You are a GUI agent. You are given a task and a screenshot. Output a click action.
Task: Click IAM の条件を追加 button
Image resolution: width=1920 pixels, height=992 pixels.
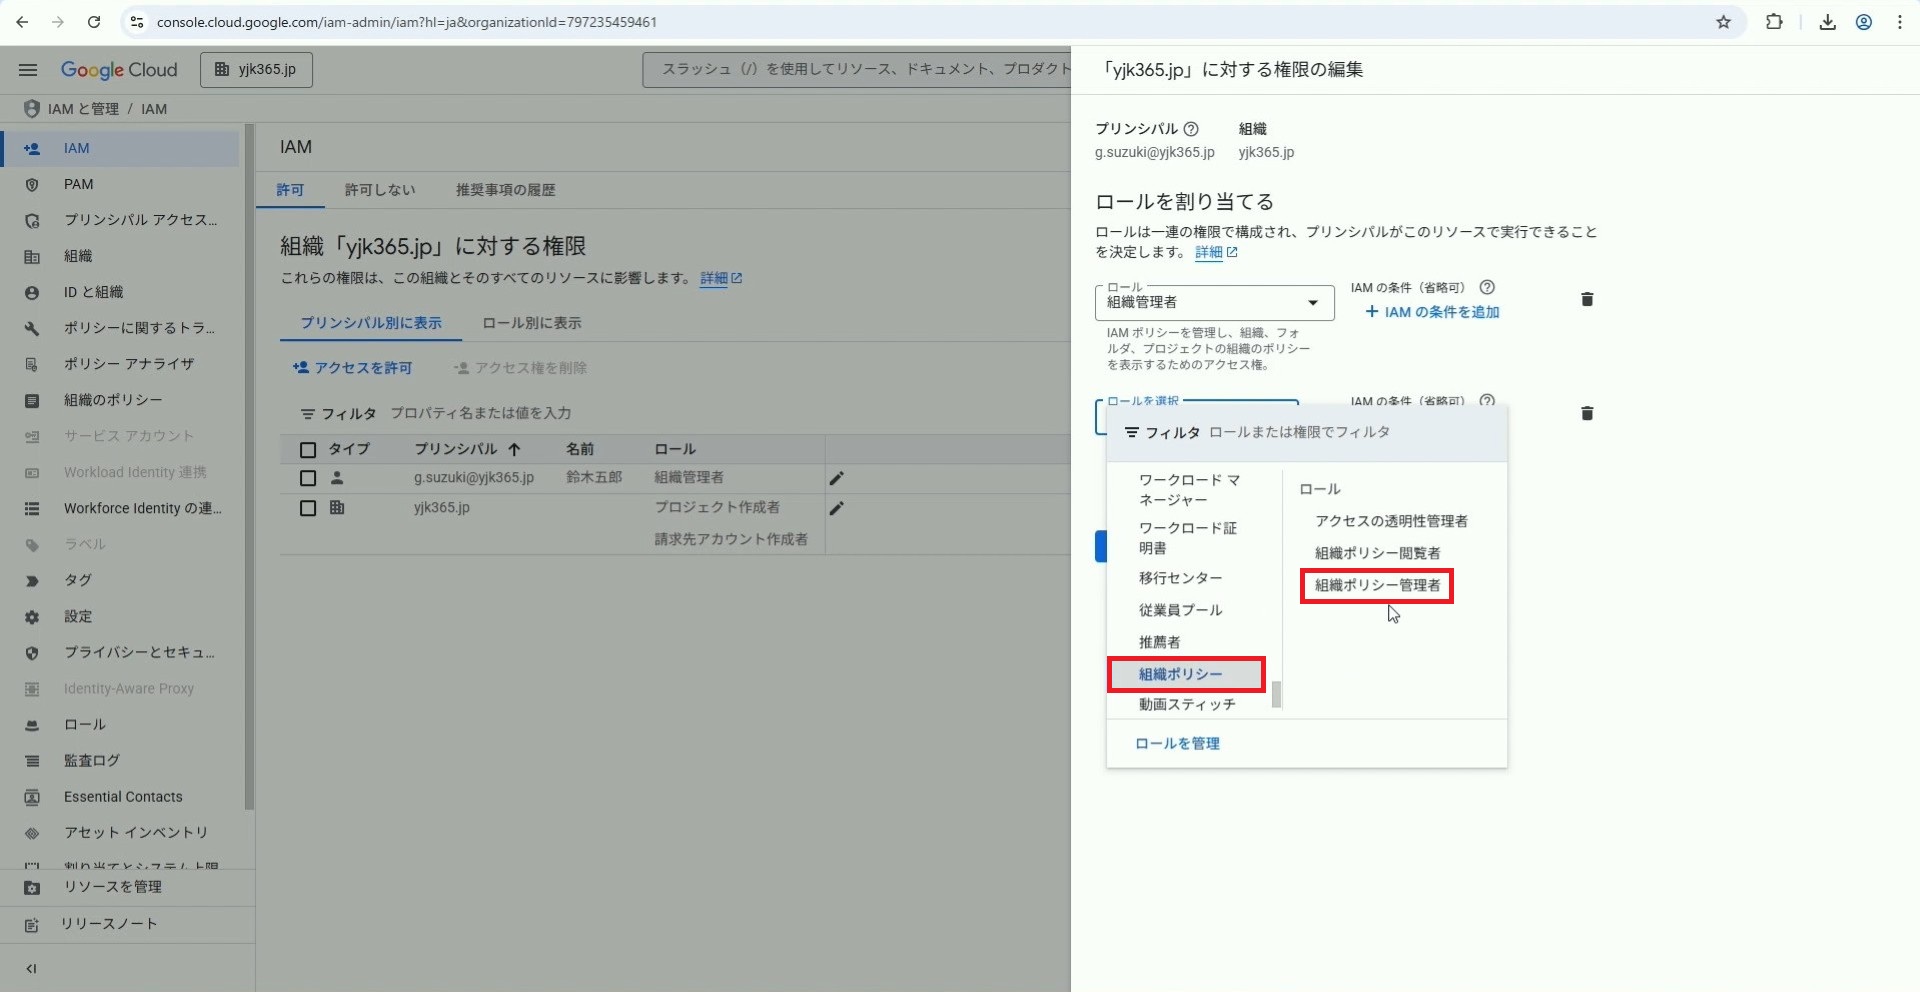(1432, 312)
